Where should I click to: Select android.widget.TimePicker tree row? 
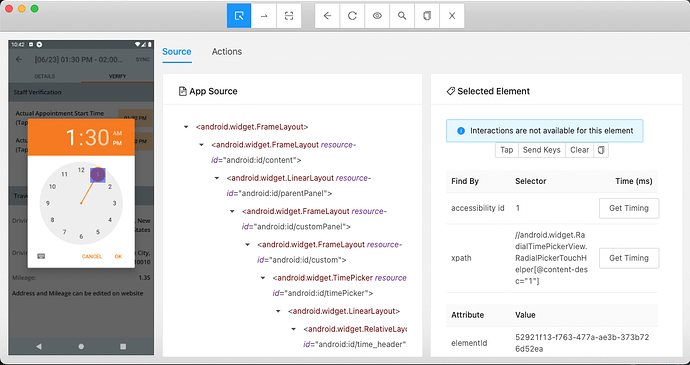(x=339, y=285)
